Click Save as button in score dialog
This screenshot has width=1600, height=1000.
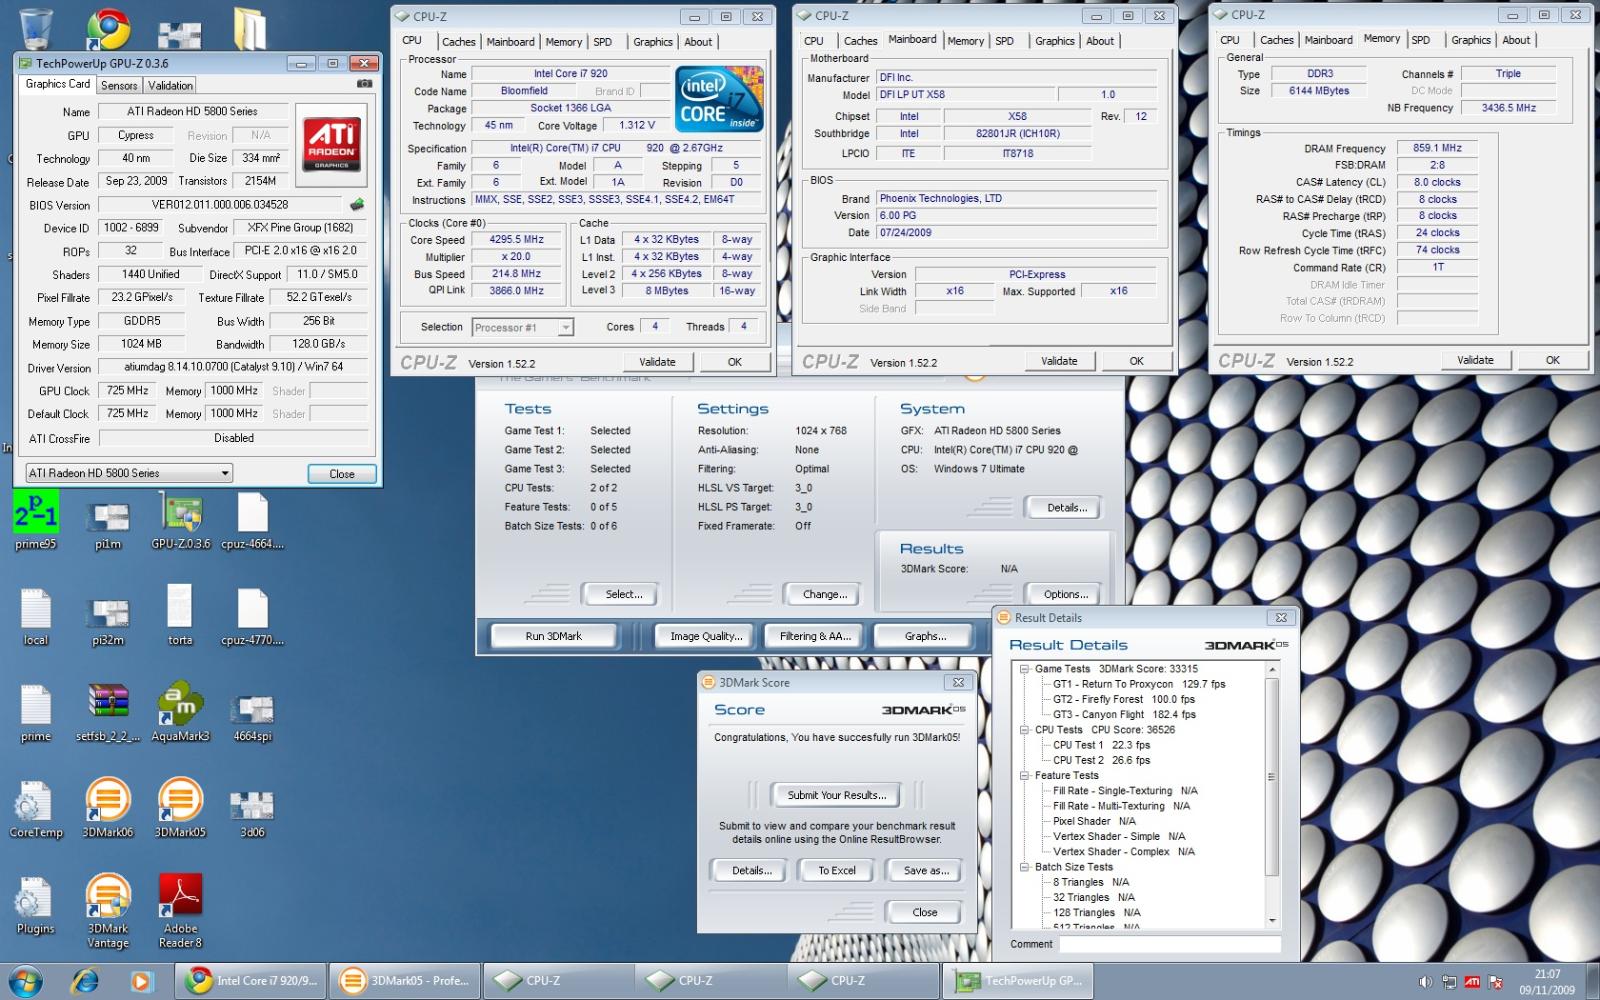click(x=926, y=871)
